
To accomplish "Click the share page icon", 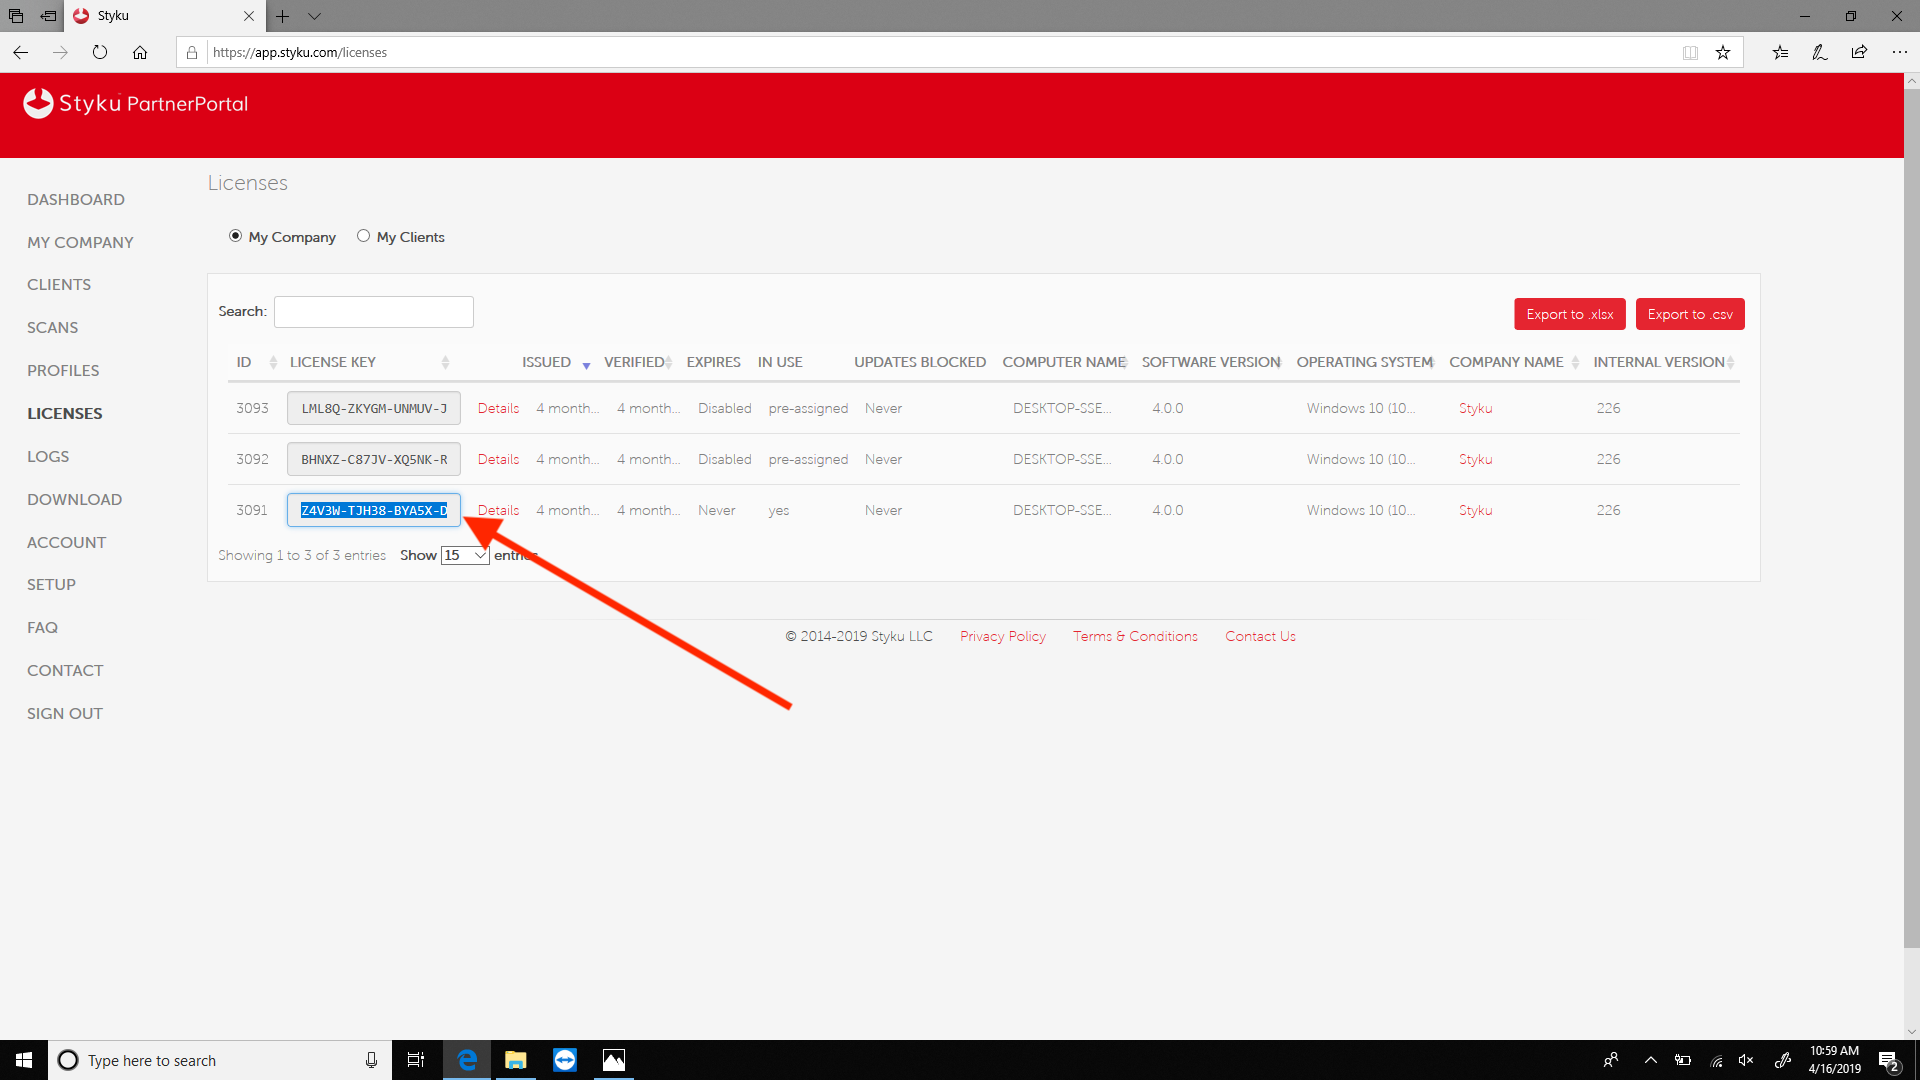I will 1859,52.
